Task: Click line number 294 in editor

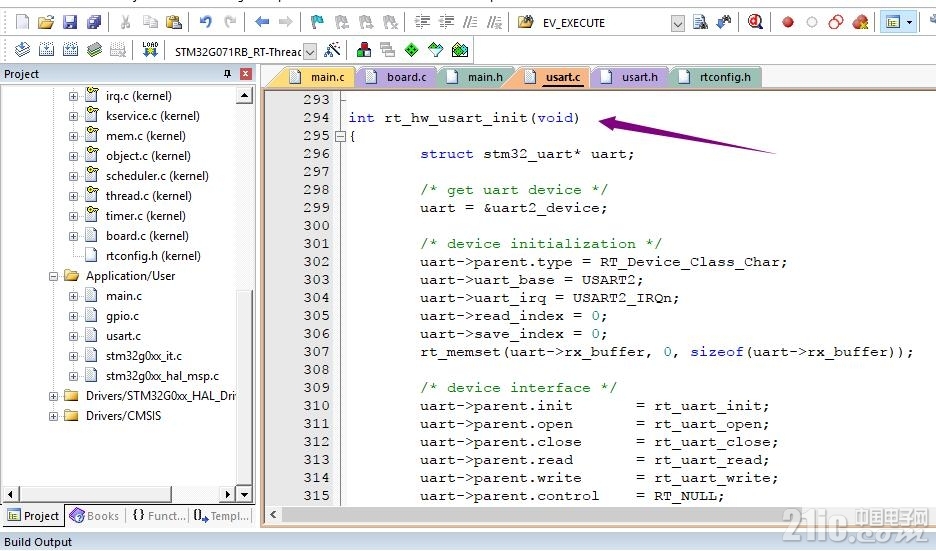Action: tap(316, 118)
